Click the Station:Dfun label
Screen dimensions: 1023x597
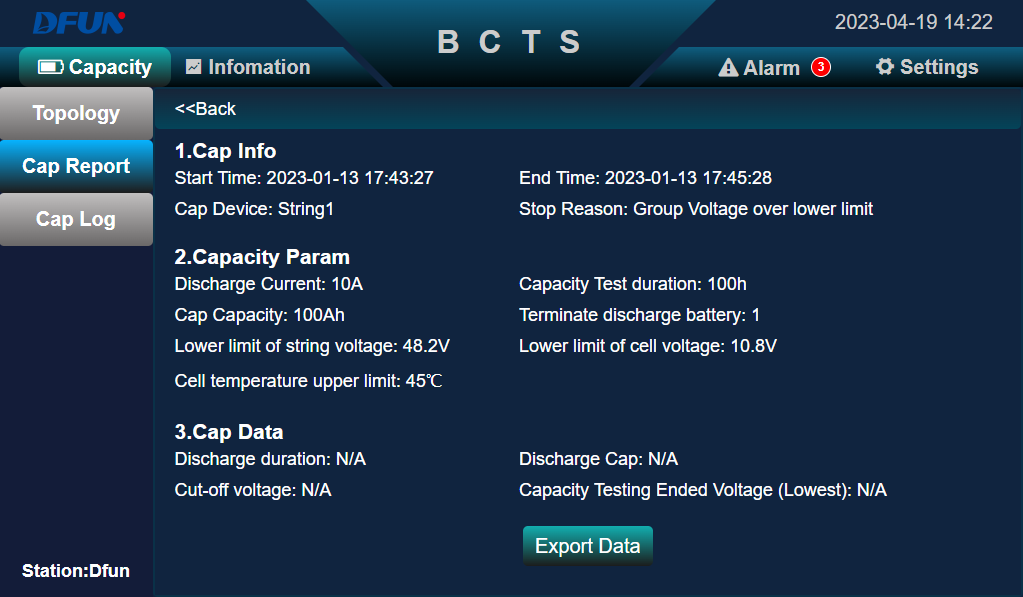[x=76, y=570]
